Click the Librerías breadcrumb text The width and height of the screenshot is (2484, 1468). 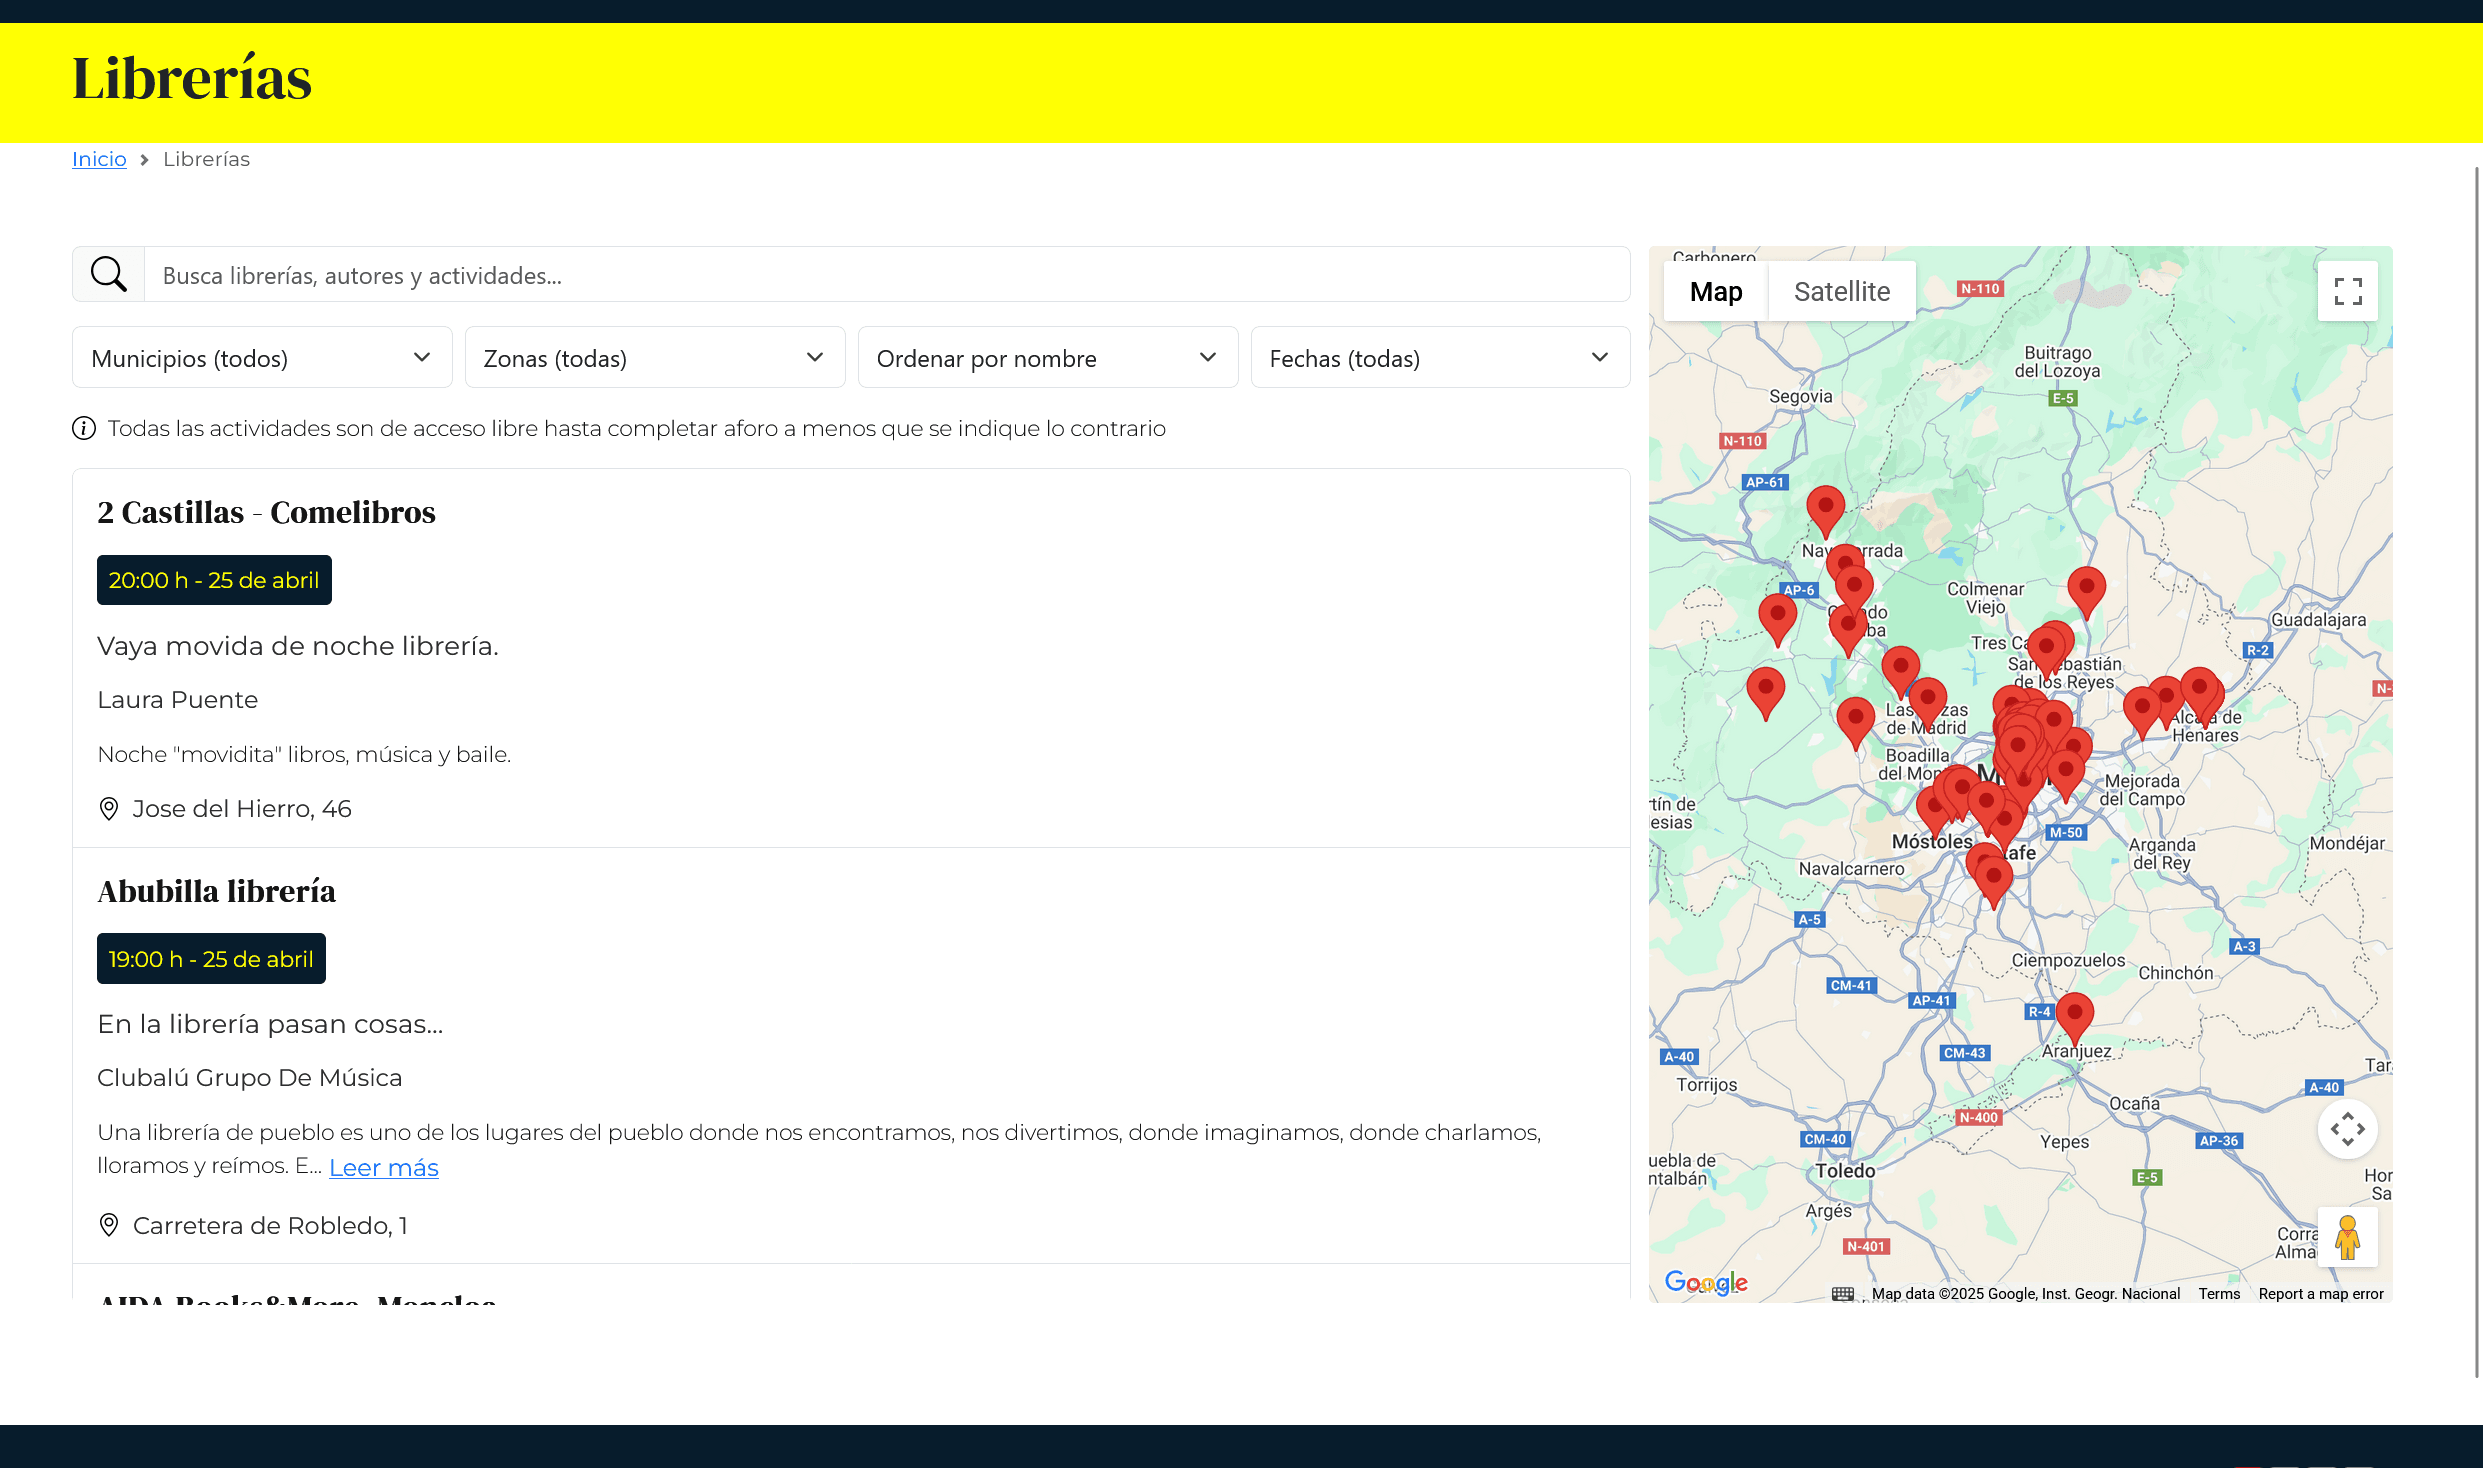point(206,159)
